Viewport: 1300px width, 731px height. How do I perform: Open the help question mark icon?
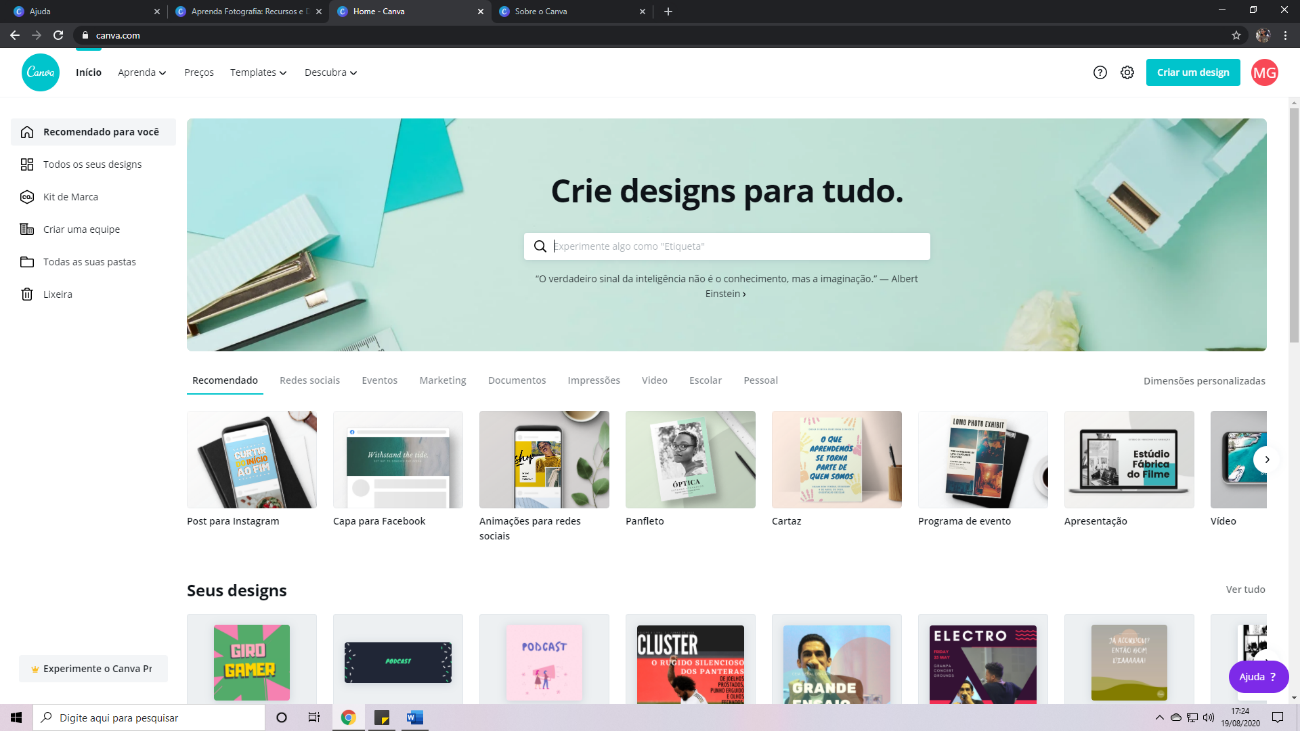coord(1100,72)
